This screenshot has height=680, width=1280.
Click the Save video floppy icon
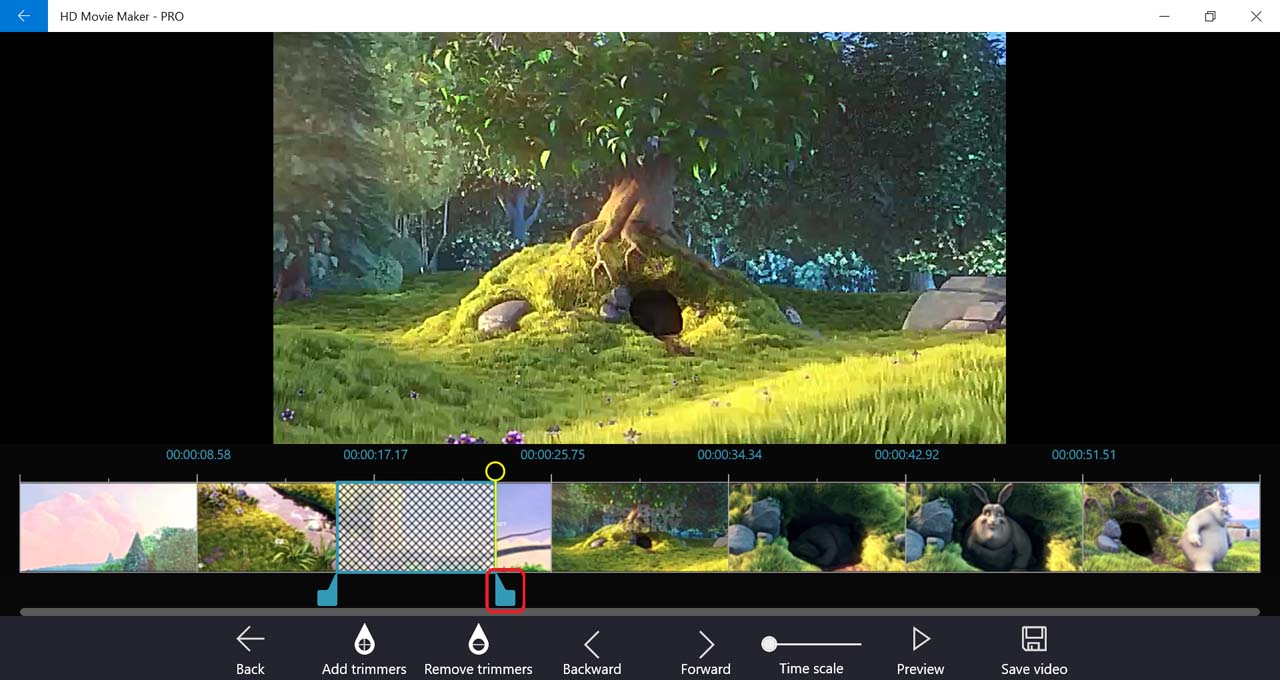(x=1034, y=640)
